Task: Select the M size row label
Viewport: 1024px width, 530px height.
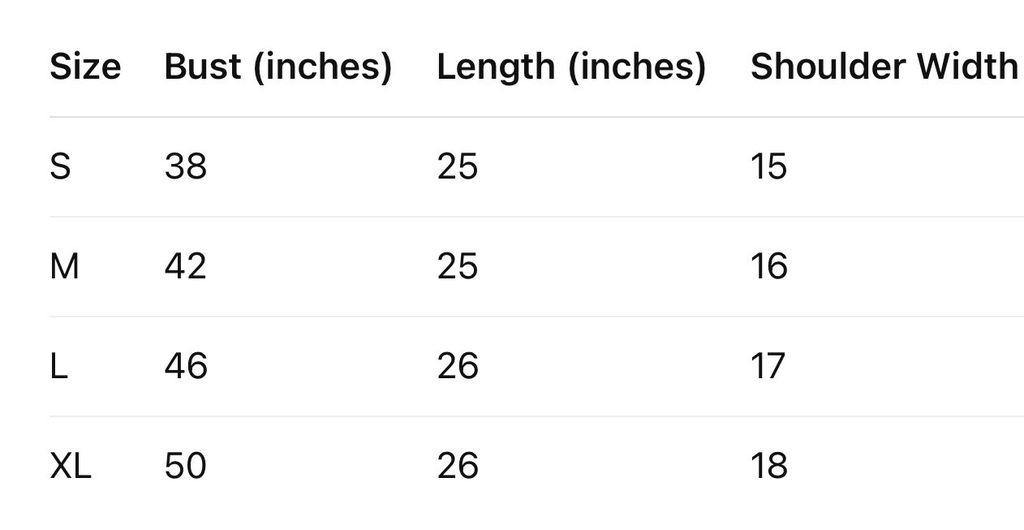Action: tap(64, 266)
